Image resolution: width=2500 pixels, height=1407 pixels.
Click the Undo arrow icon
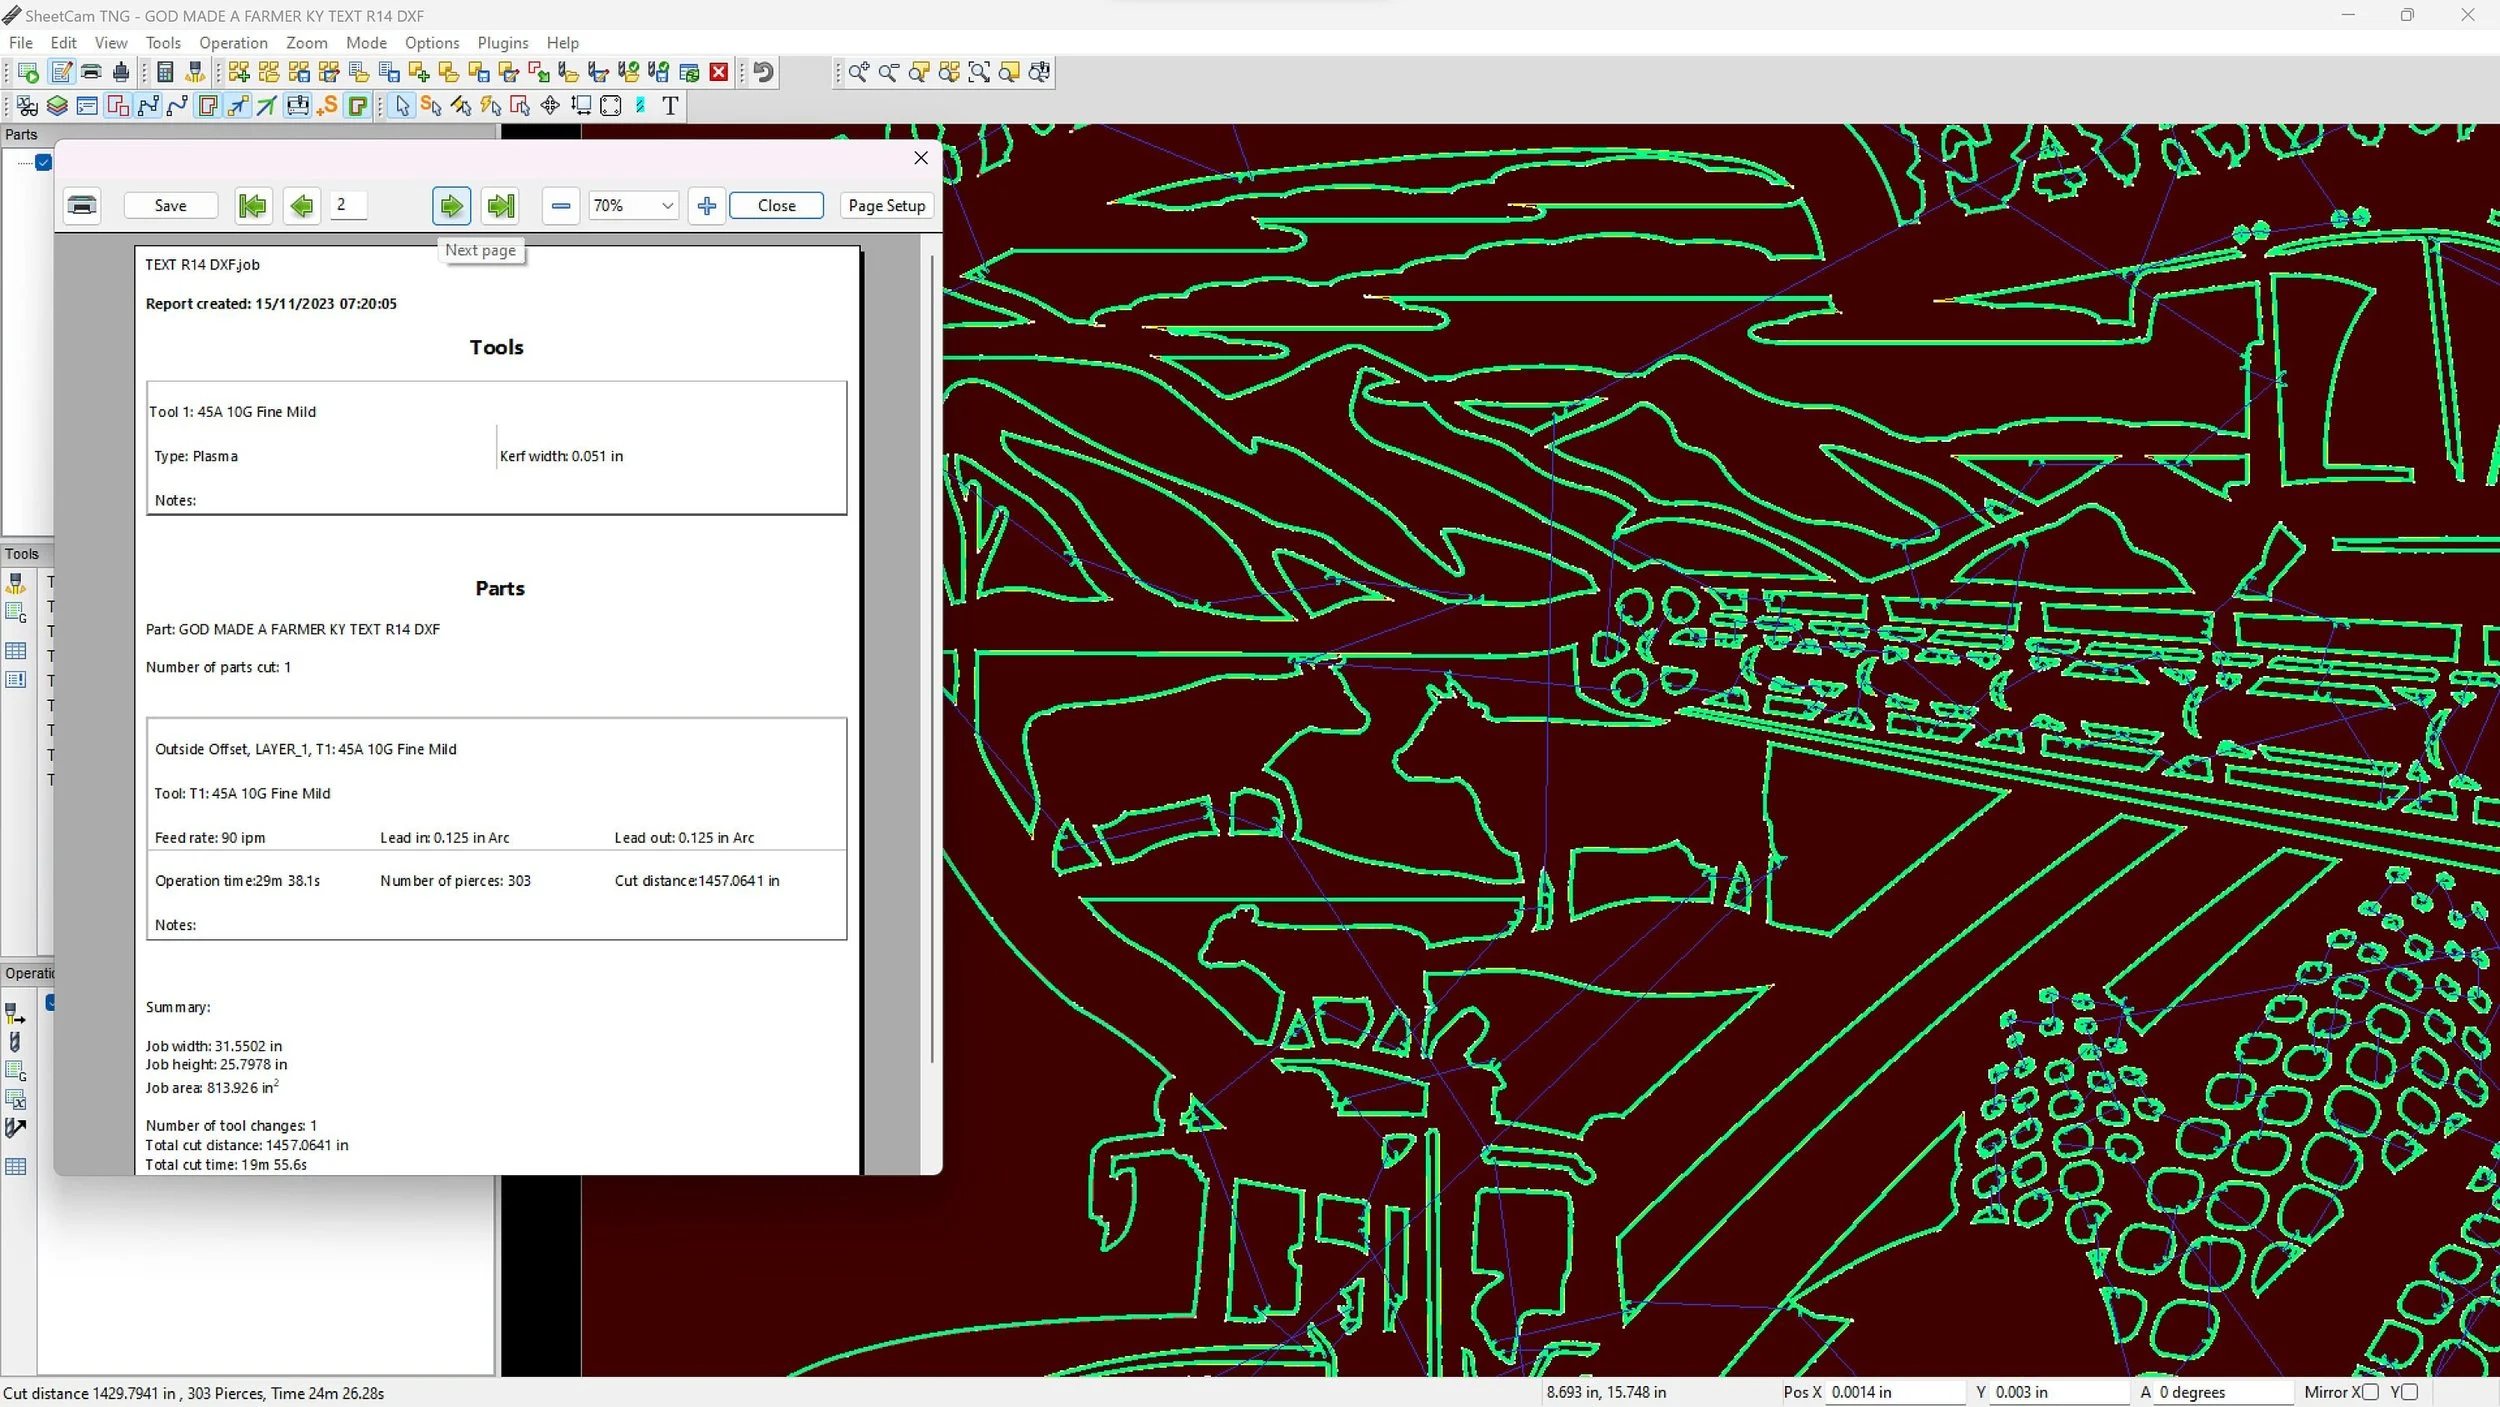tap(764, 72)
